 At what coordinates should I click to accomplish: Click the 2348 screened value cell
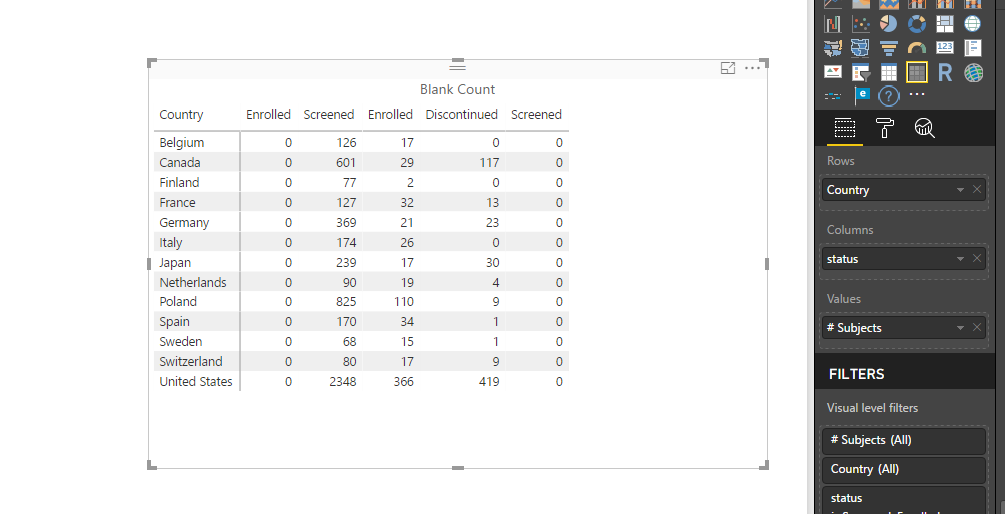point(343,382)
